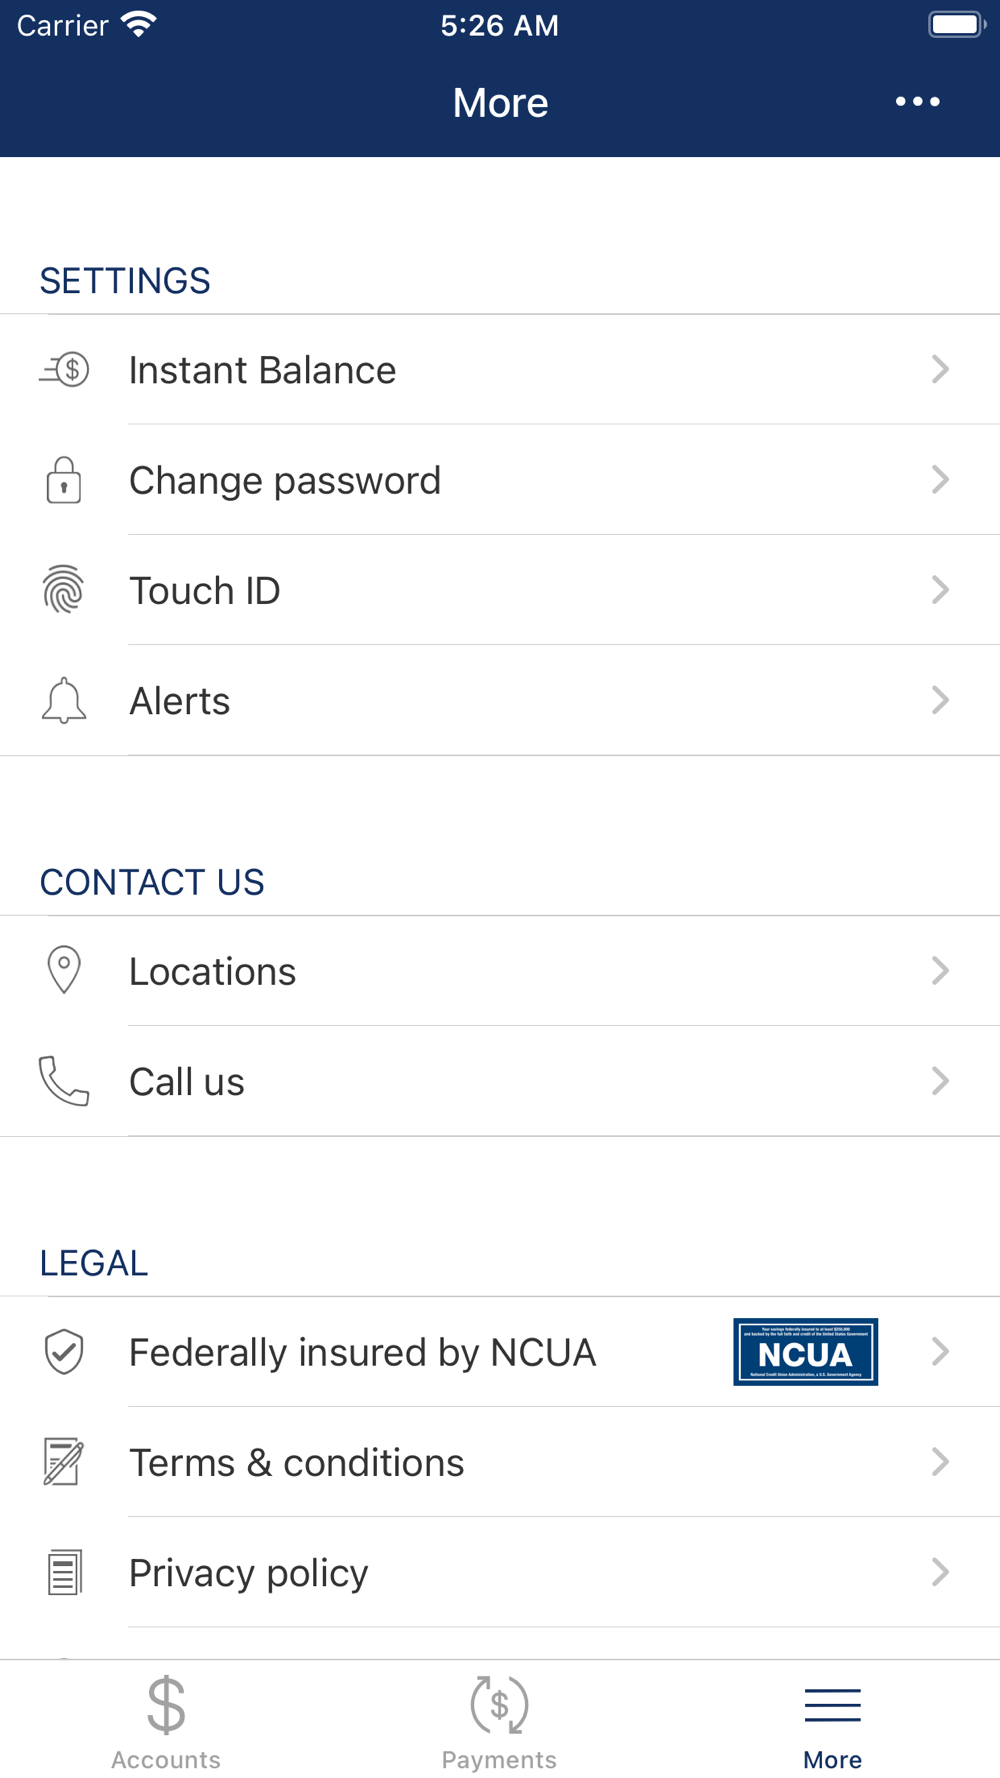The image size is (1000, 1778).
Task: Tap the Privacy policy document icon
Action: tap(64, 1572)
